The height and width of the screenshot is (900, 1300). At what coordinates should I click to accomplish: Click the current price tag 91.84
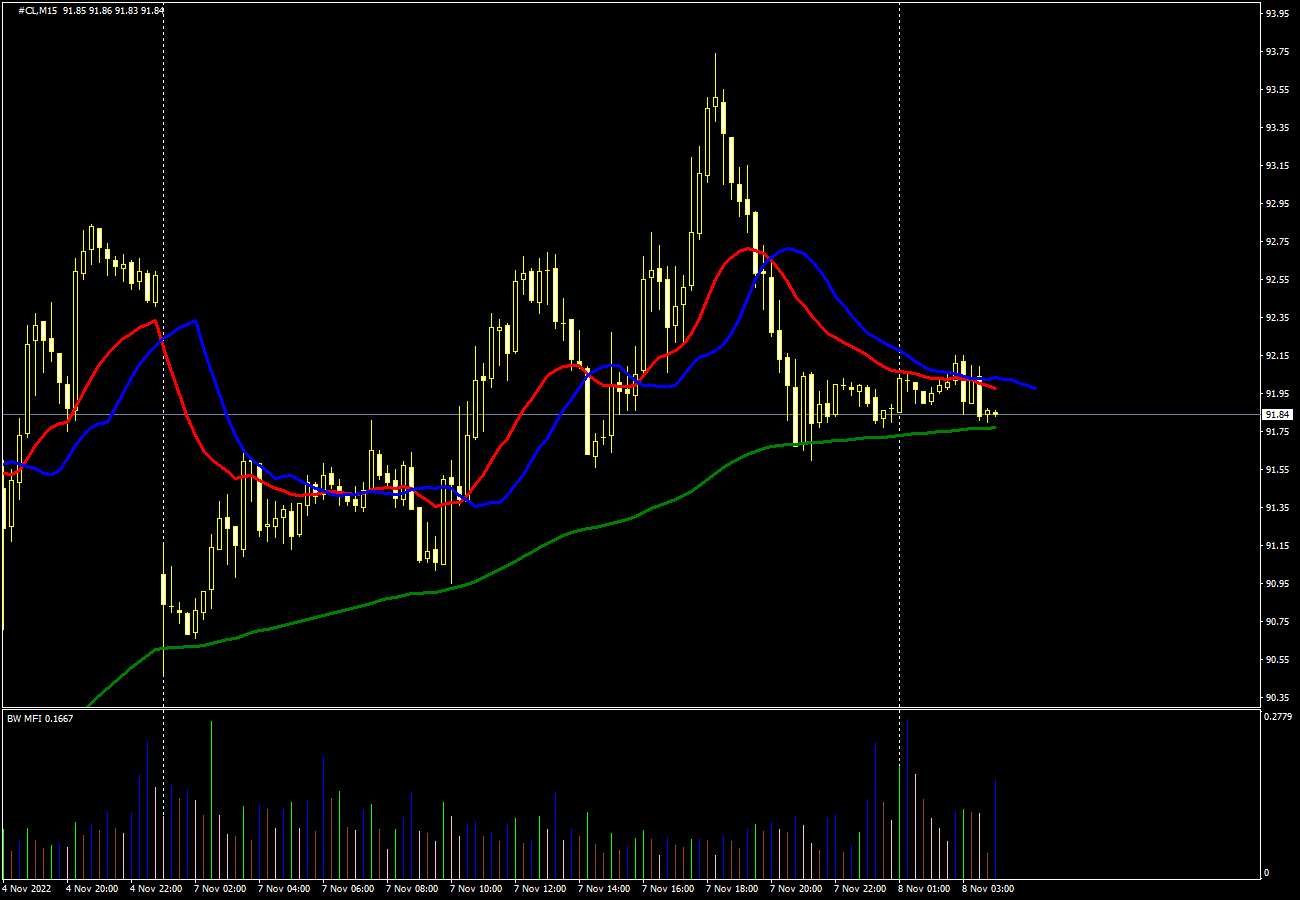(1277, 414)
